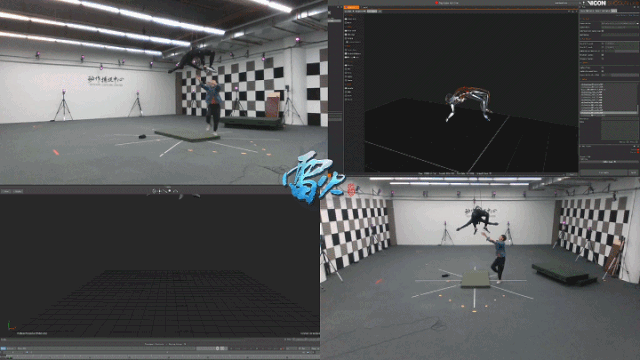640x360 pixels.
Task: Collapse the orange takes list section header
Action: coord(585,79)
